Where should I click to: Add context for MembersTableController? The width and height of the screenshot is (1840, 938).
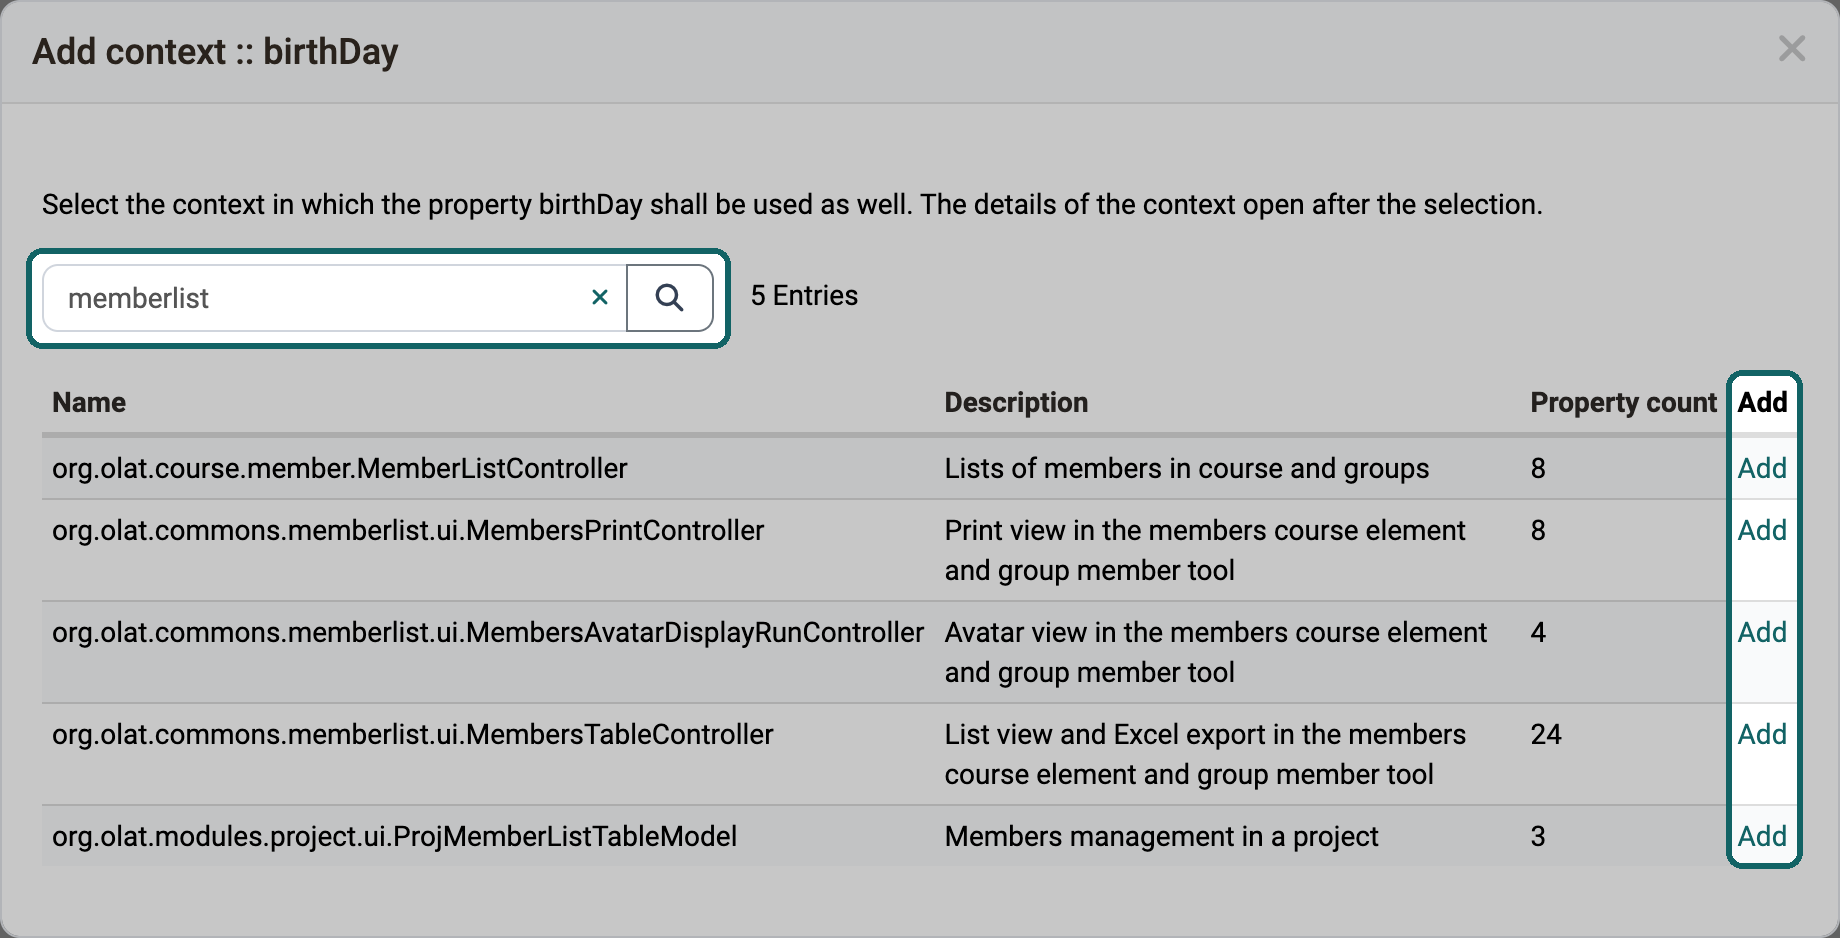coord(1762,734)
